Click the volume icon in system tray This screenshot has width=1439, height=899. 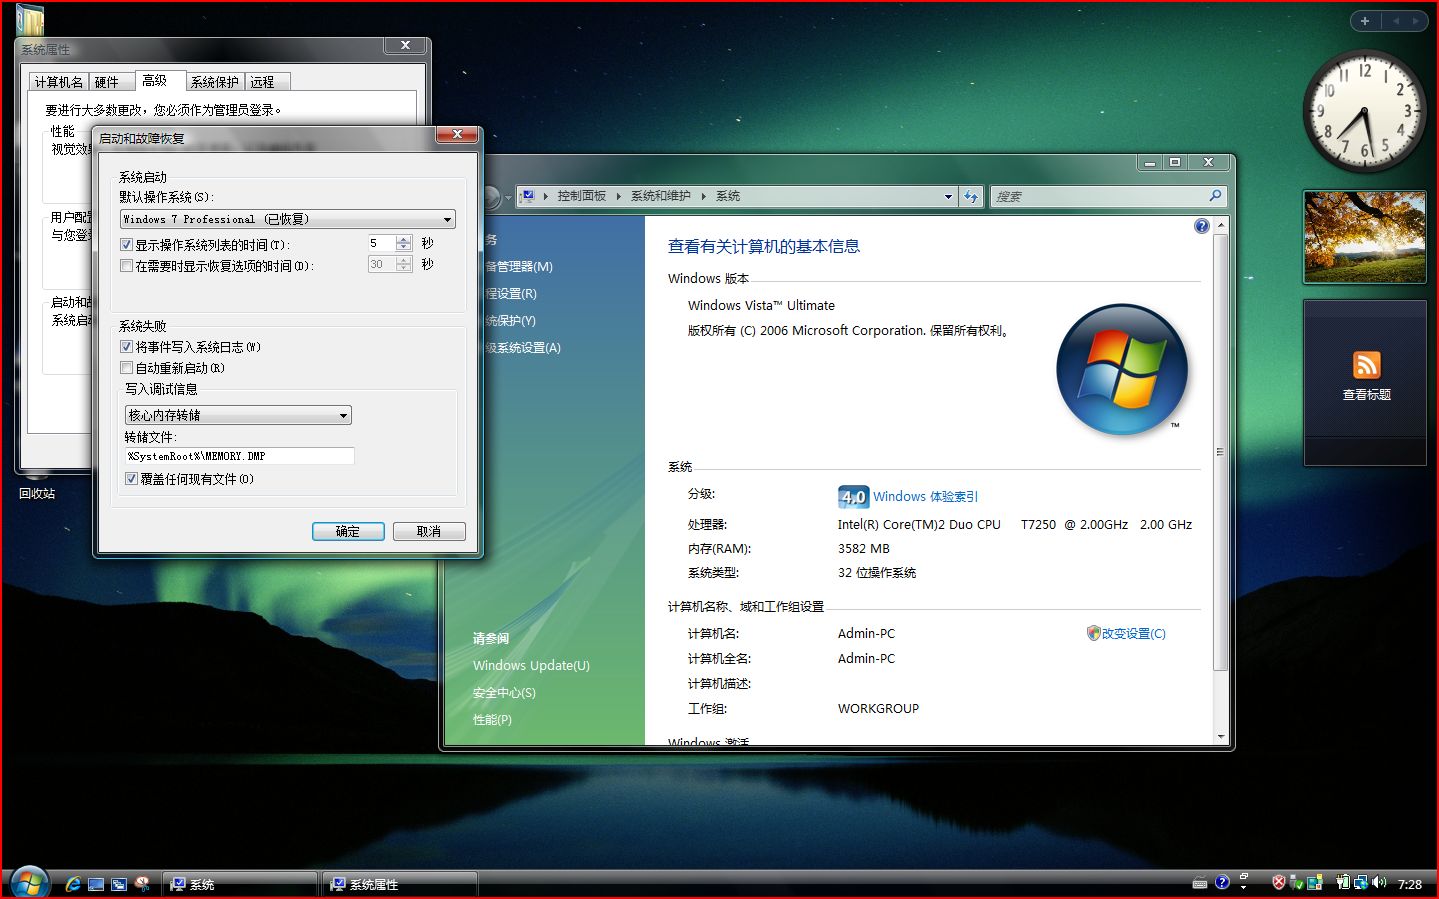[x=1379, y=882]
